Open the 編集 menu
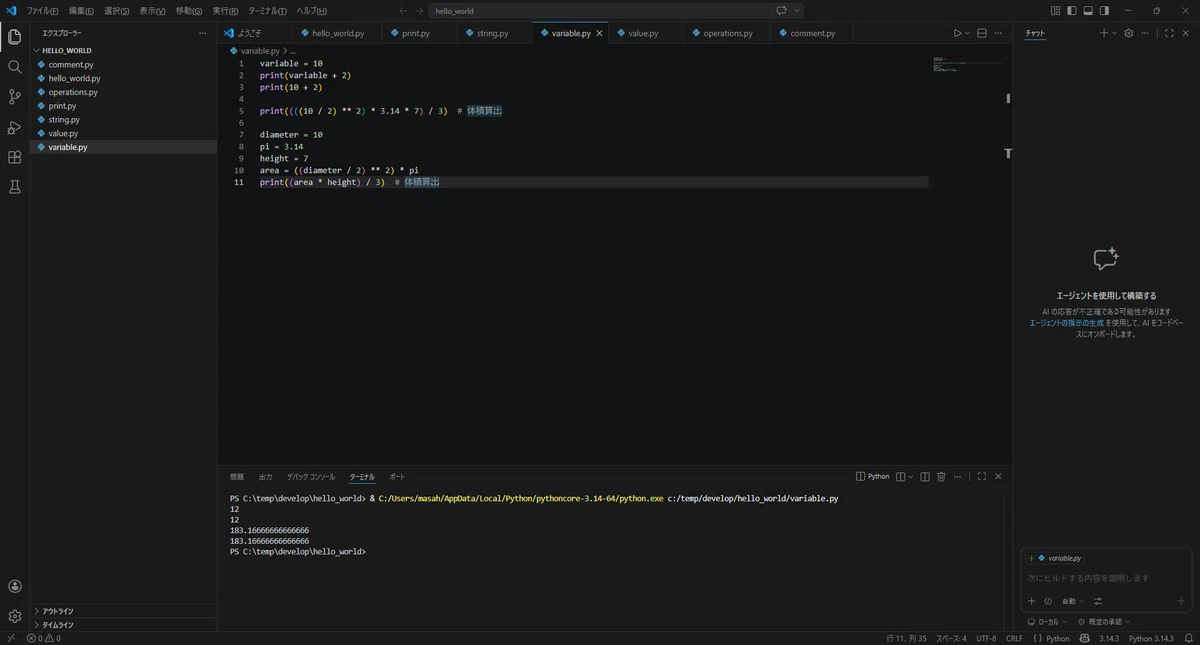The height and width of the screenshot is (645, 1200). 81,11
